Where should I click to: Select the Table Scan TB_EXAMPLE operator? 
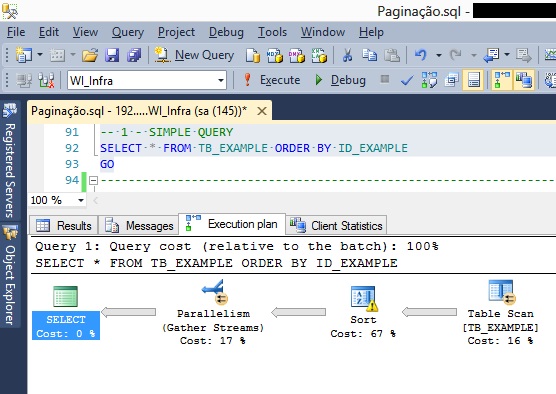(x=500, y=312)
